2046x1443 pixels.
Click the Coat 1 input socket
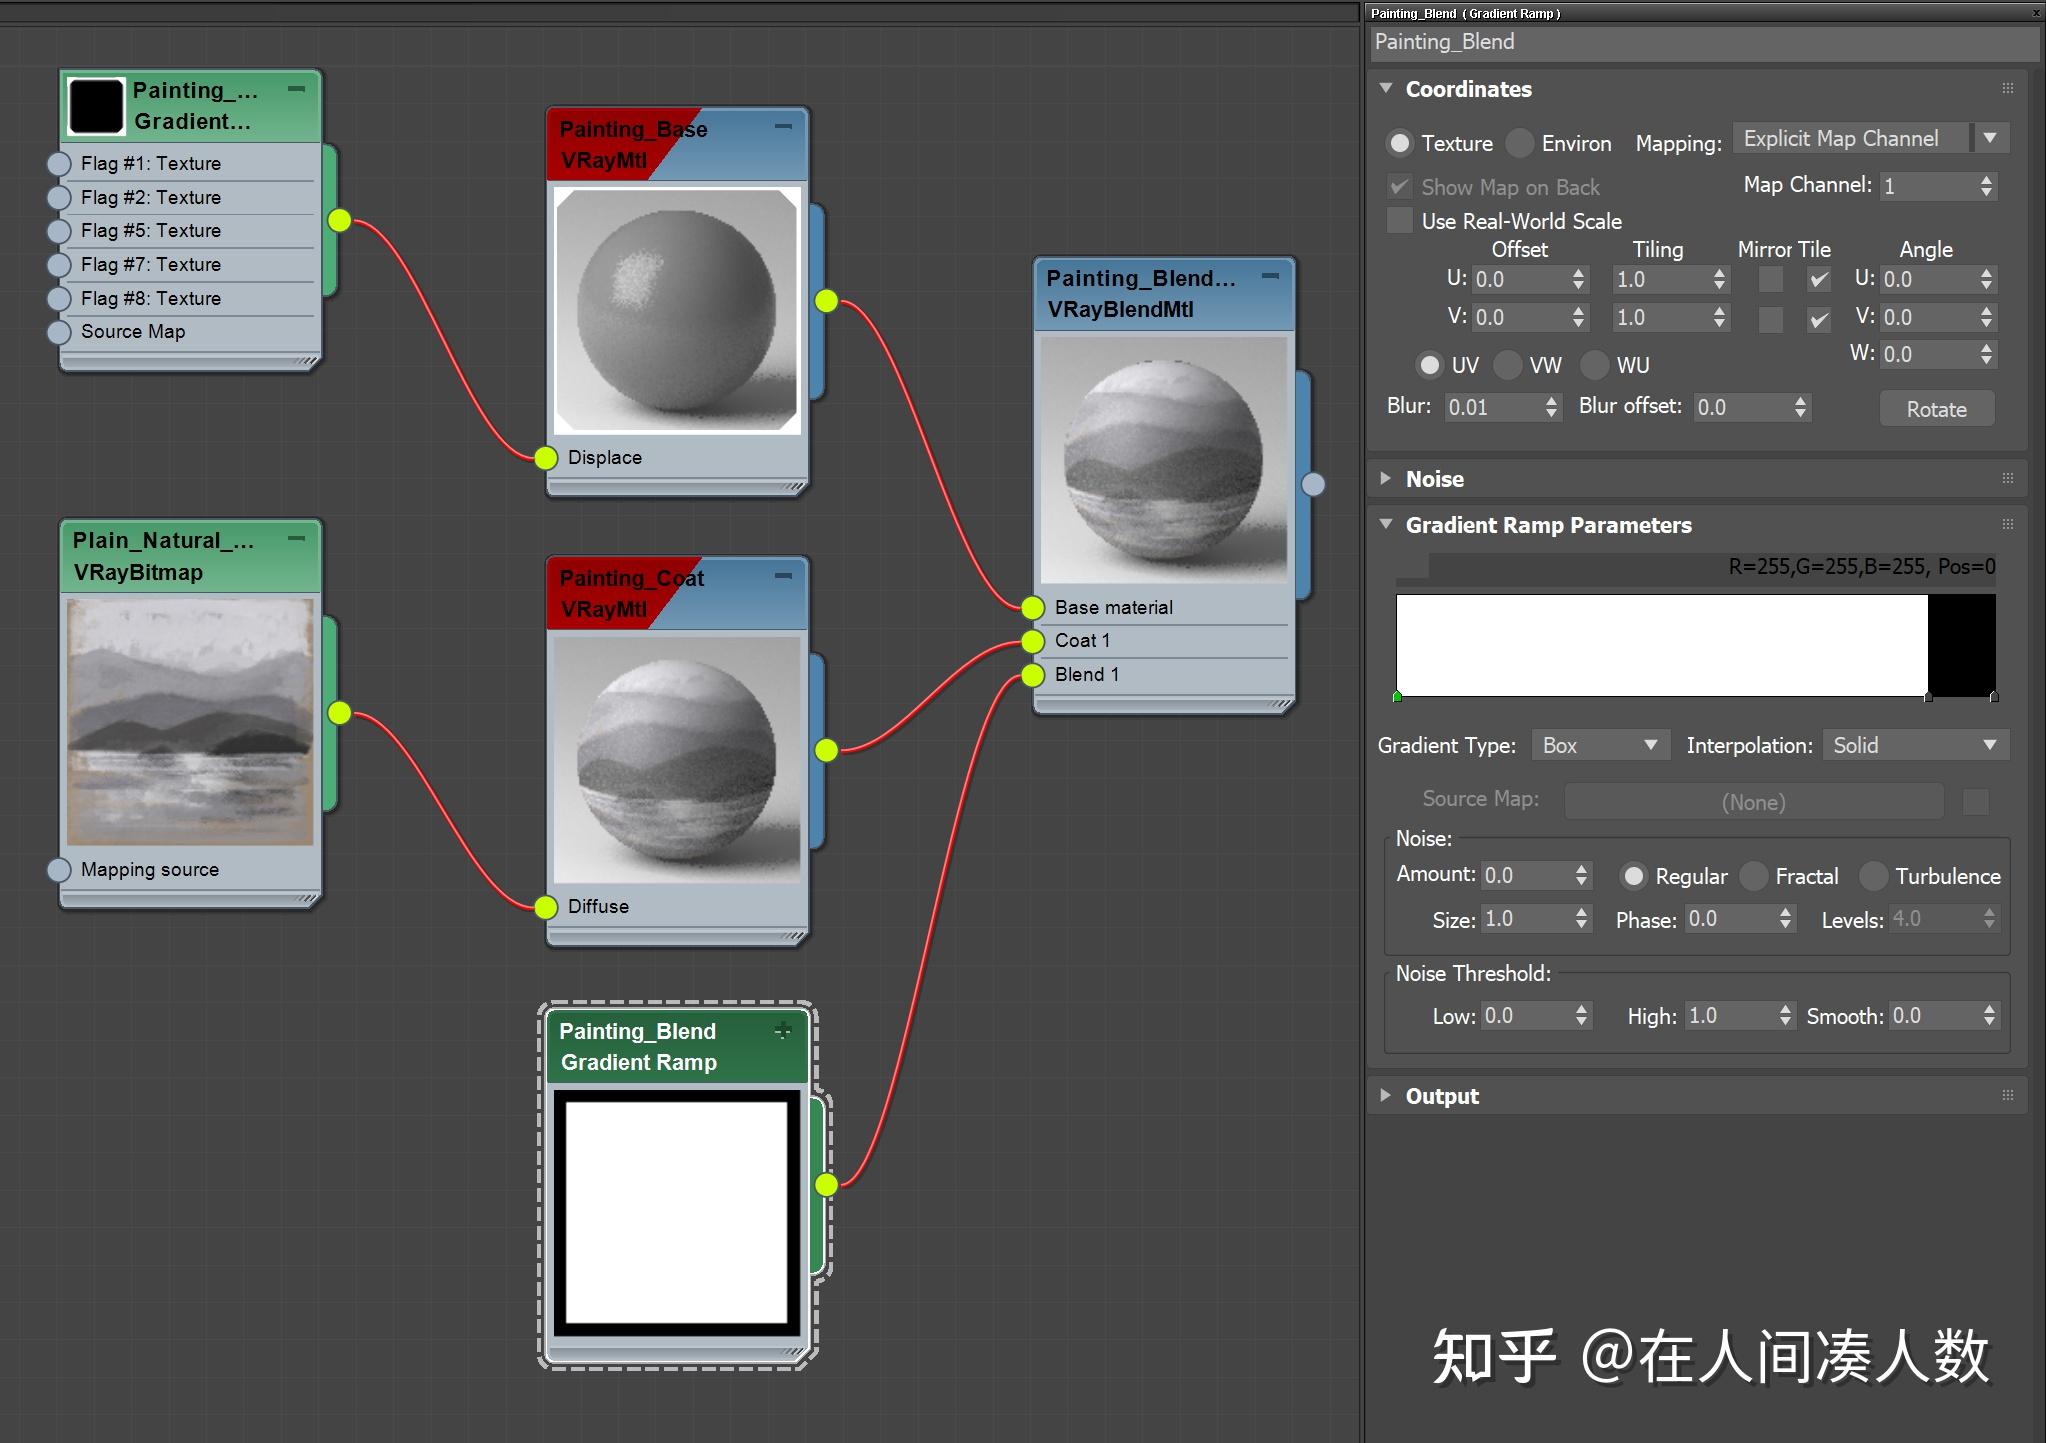tap(1032, 640)
